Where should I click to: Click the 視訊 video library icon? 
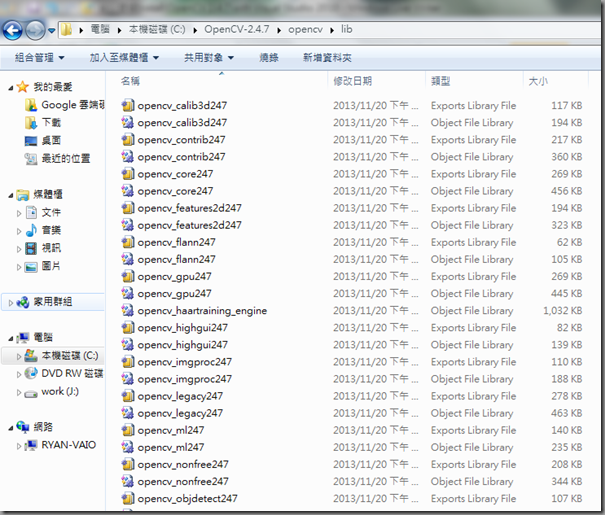(x=31, y=248)
